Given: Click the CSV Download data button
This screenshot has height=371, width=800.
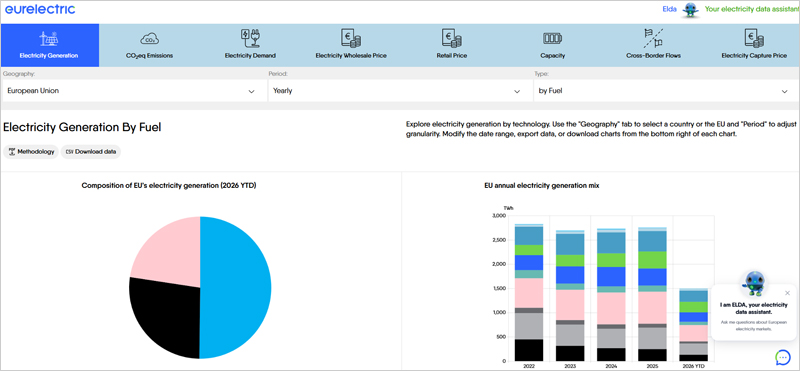Looking at the screenshot, I should tap(91, 152).
